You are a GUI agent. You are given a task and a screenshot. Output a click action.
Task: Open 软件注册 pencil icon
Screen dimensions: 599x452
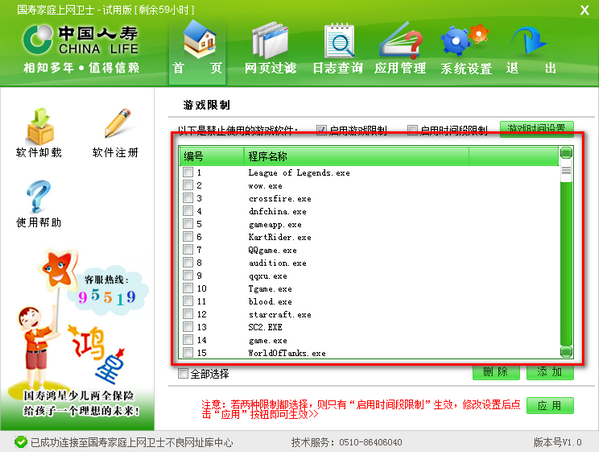tap(117, 123)
